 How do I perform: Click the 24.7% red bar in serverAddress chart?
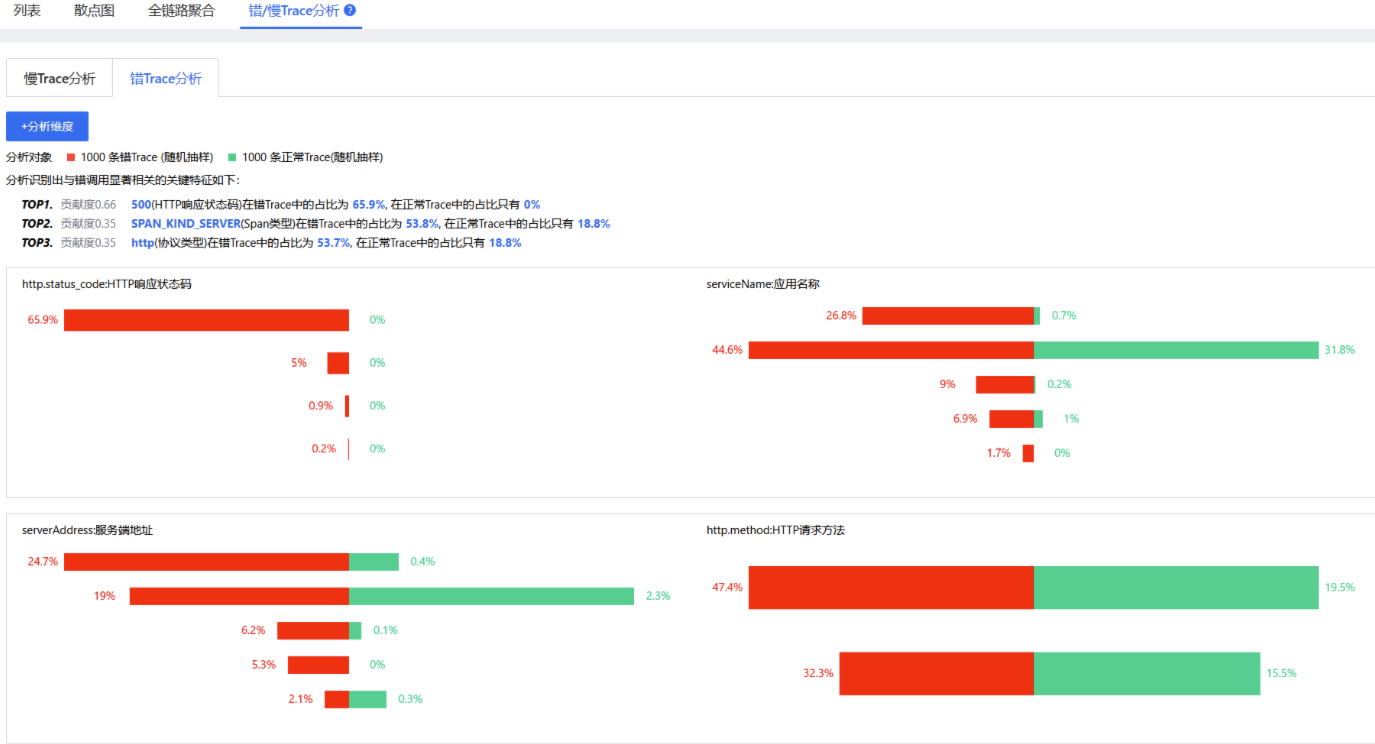point(206,562)
